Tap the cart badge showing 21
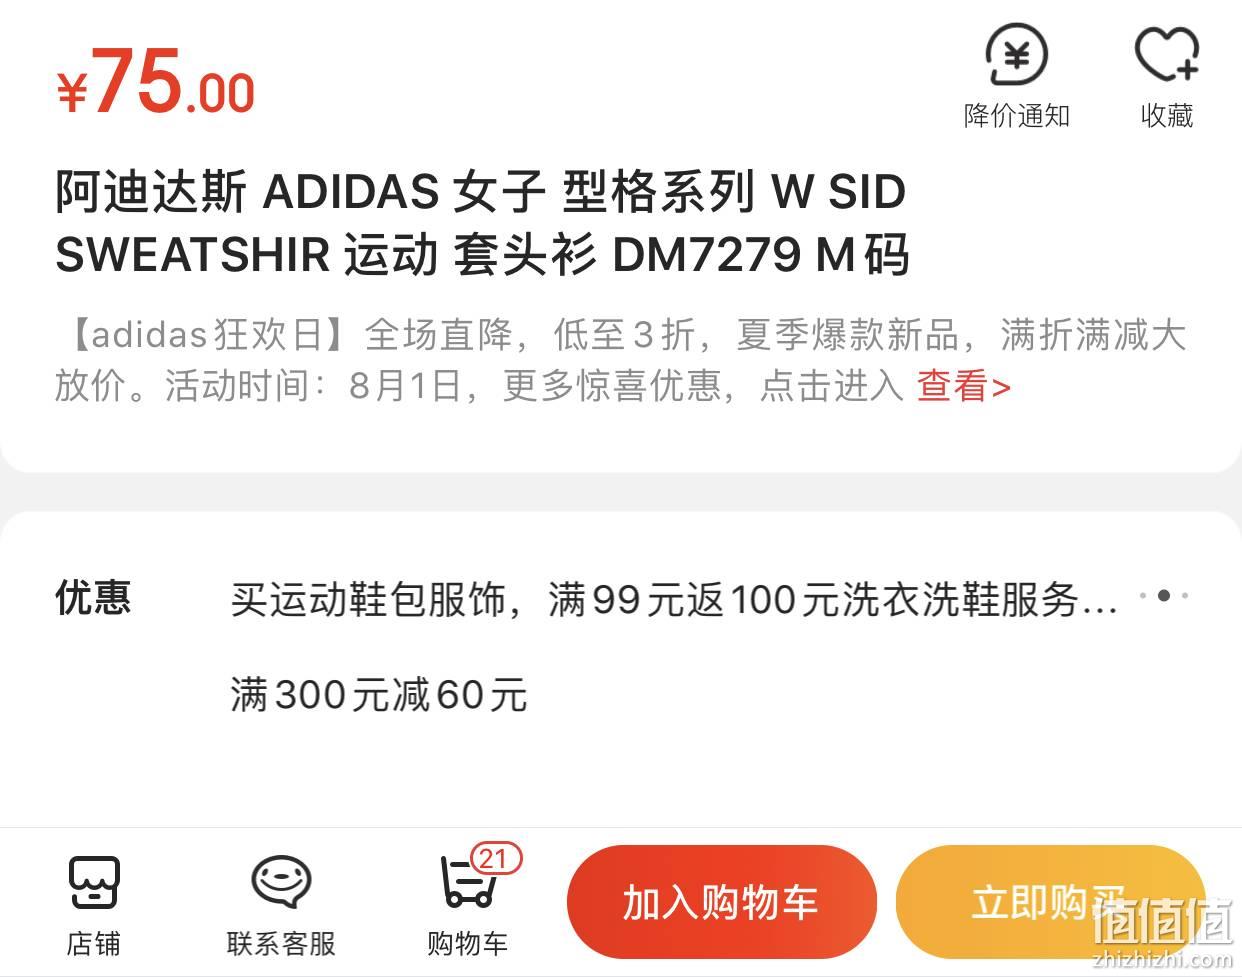 click(x=494, y=859)
